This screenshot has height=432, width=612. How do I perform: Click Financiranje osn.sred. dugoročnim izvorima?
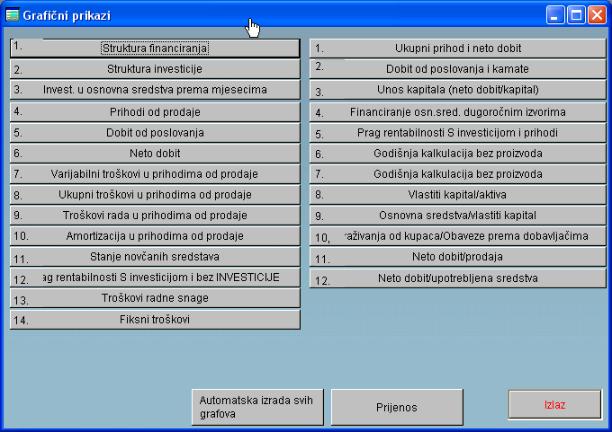457,112
